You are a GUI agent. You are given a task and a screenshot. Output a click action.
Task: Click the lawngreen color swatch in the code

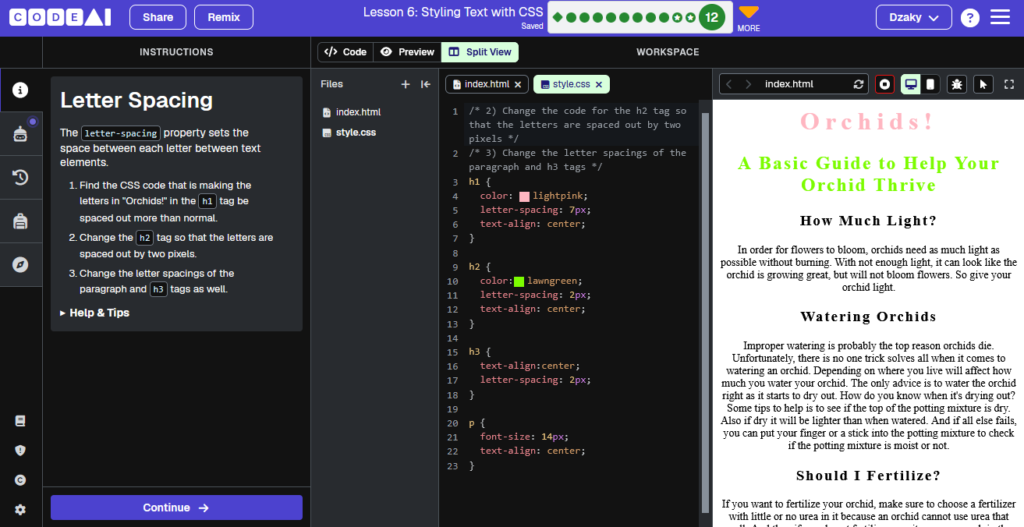tap(519, 281)
